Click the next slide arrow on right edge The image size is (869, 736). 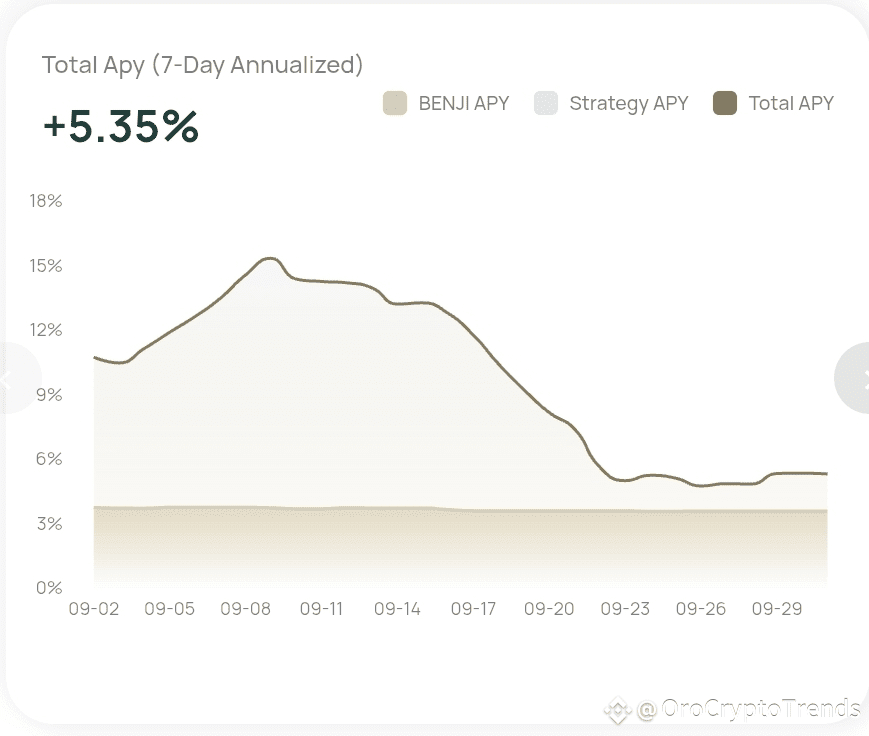(x=856, y=378)
